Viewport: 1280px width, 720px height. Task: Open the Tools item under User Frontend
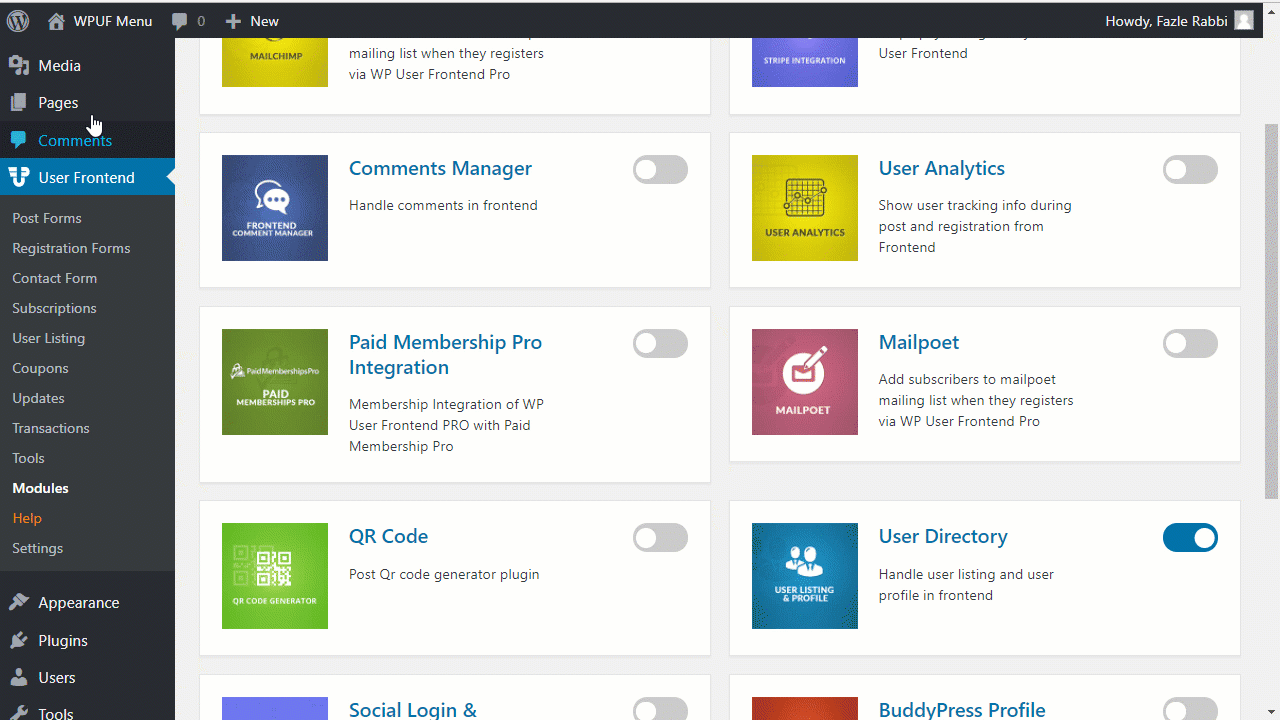(x=28, y=458)
